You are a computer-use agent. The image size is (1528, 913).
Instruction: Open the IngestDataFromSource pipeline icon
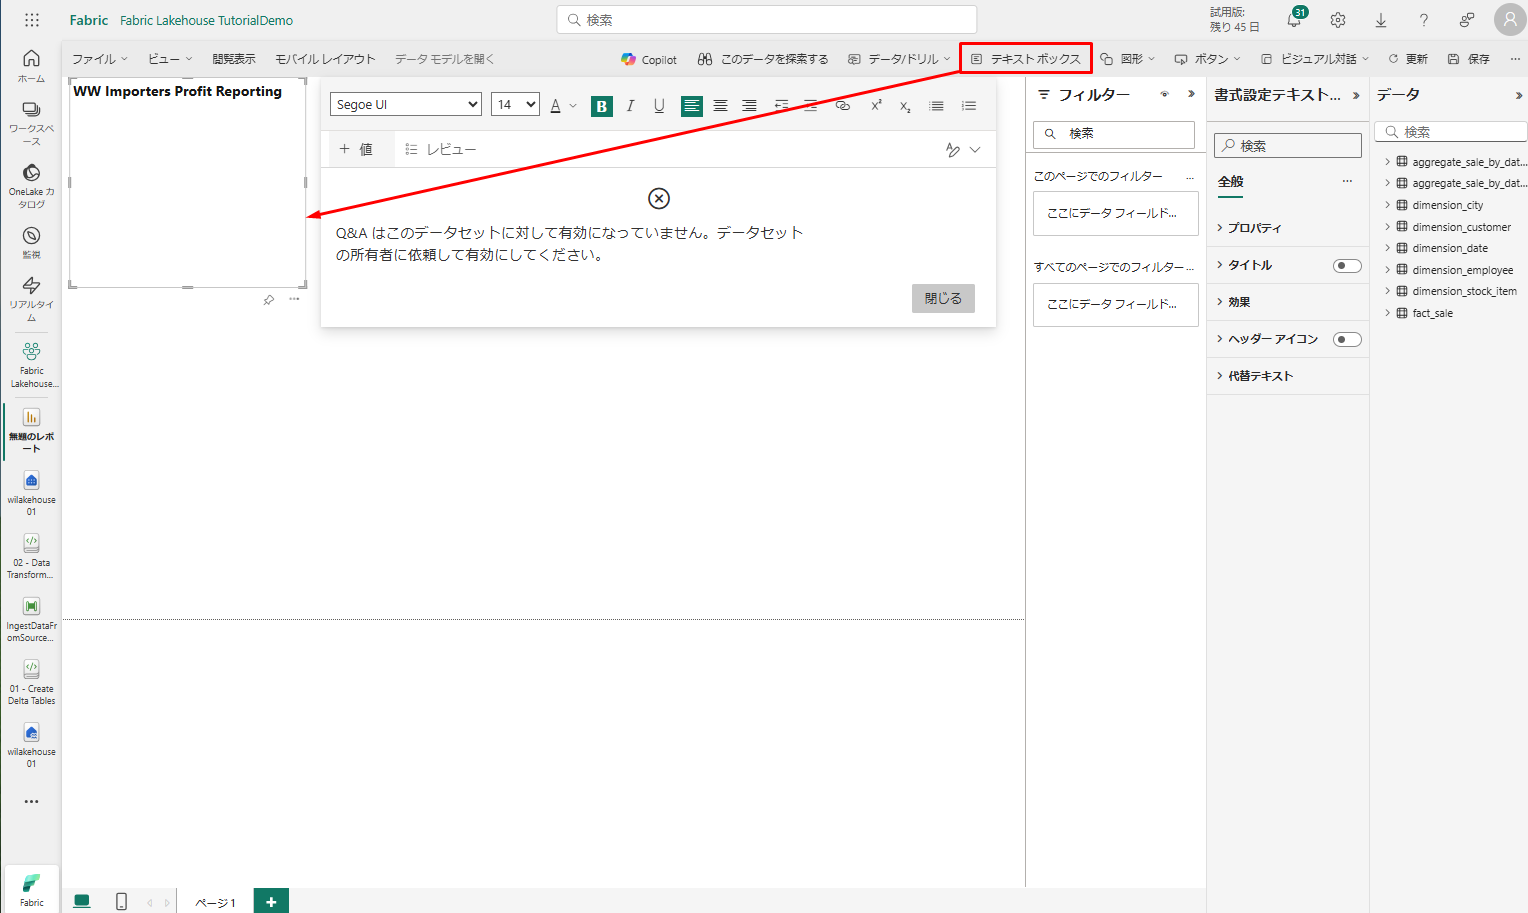click(x=31, y=619)
